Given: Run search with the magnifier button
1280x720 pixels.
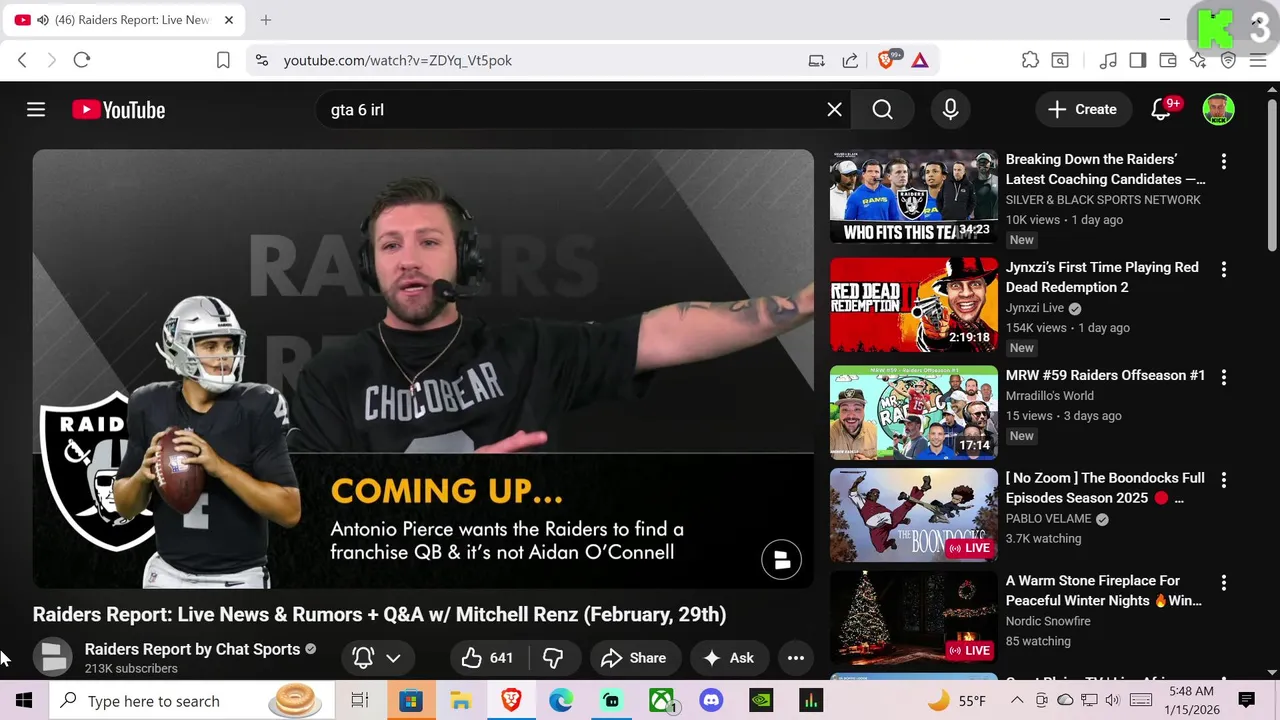Looking at the screenshot, I should click(882, 110).
